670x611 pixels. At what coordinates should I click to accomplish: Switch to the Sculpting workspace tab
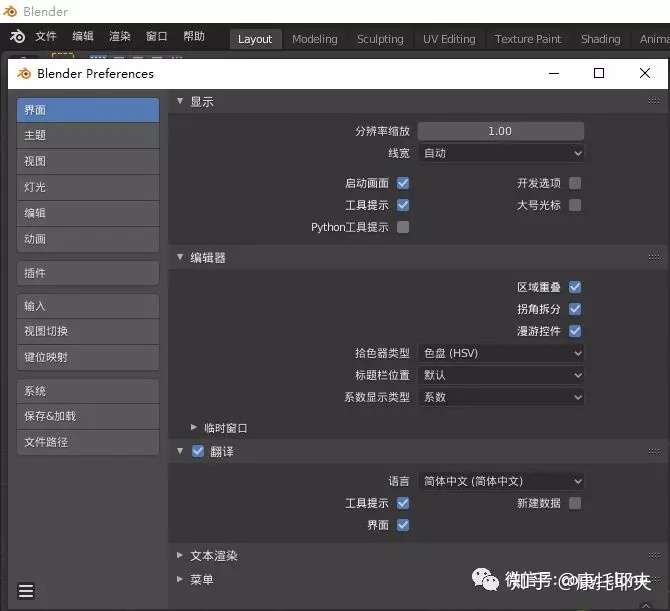(380, 39)
